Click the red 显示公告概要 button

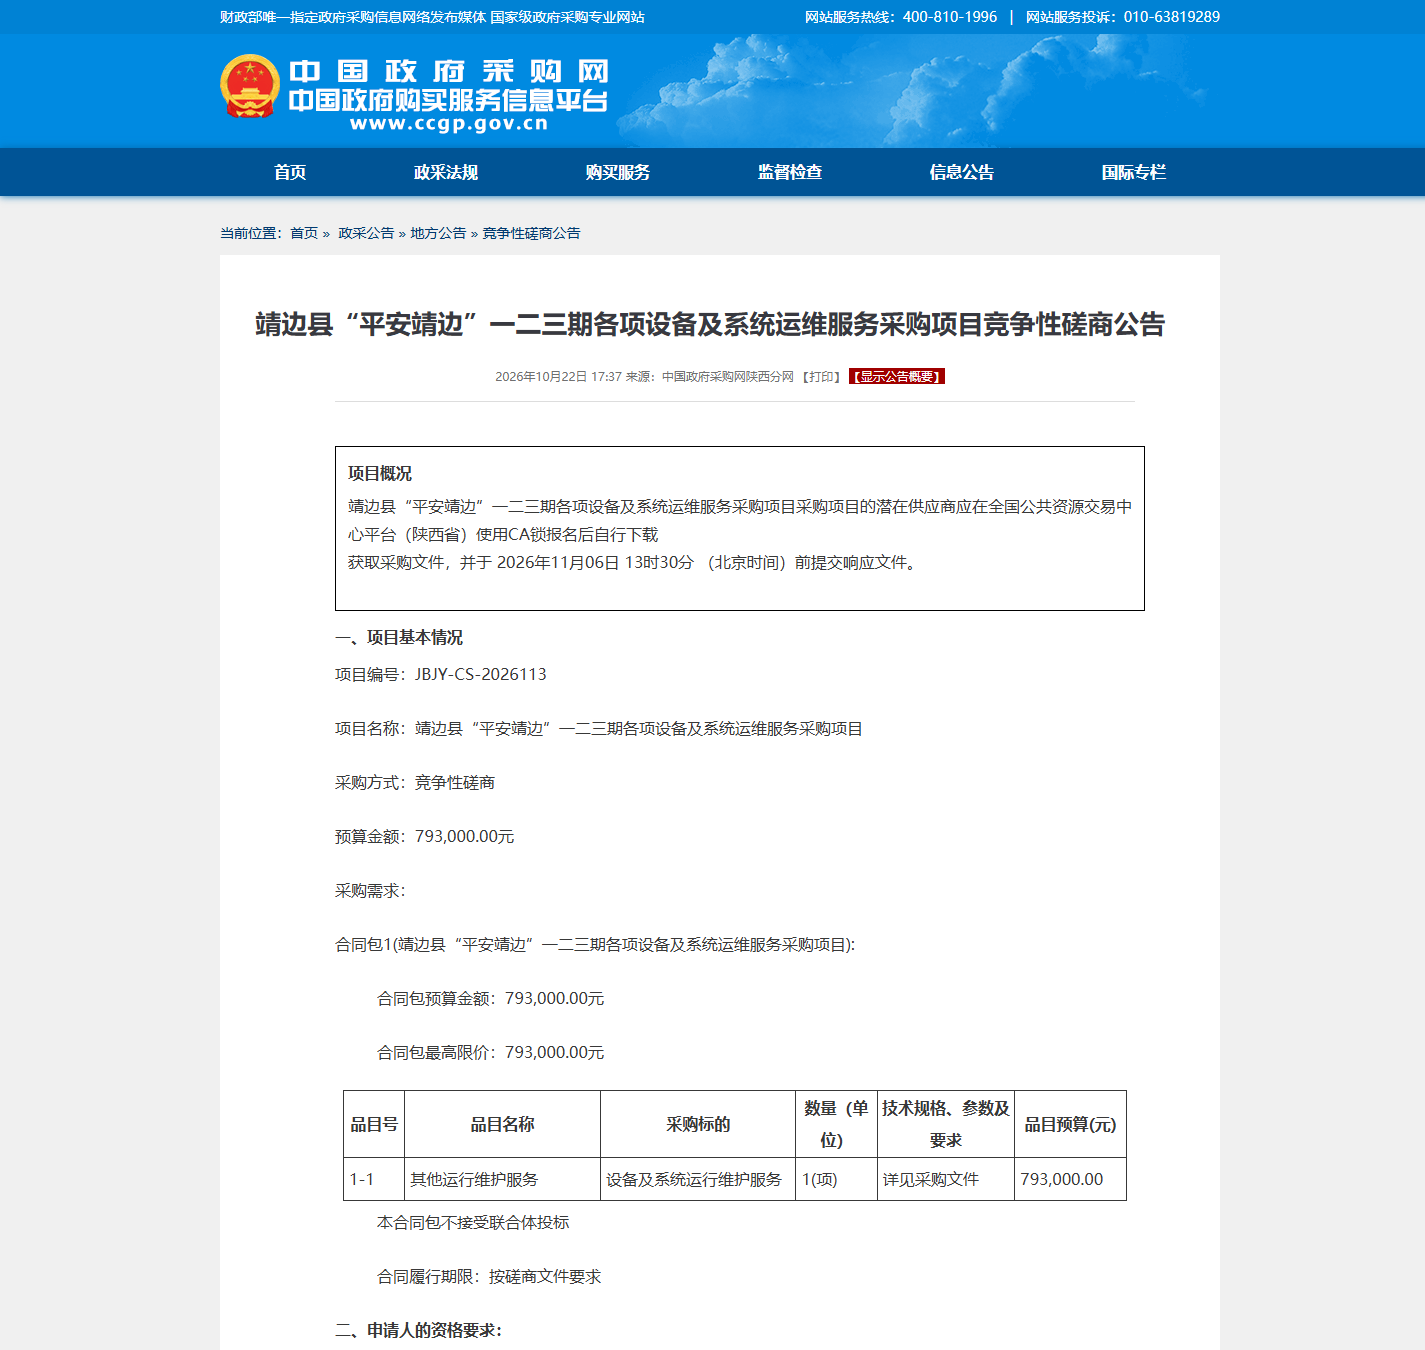tap(897, 376)
